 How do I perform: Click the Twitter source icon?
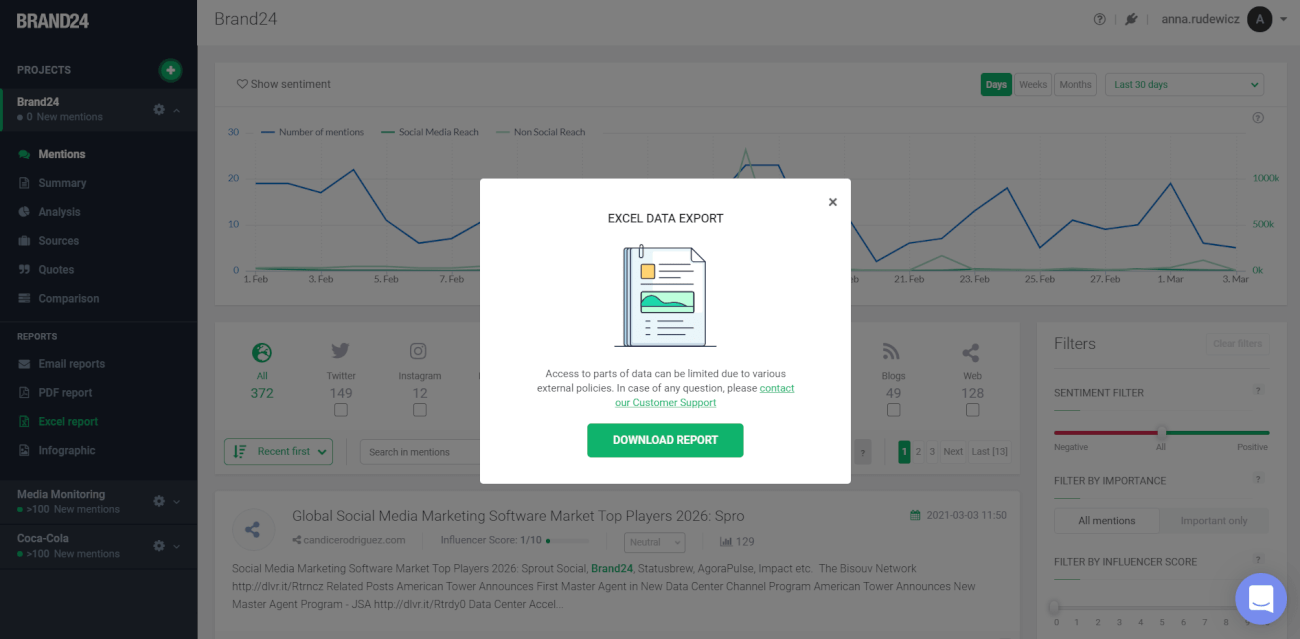pyautogui.click(x=340, y=352)
